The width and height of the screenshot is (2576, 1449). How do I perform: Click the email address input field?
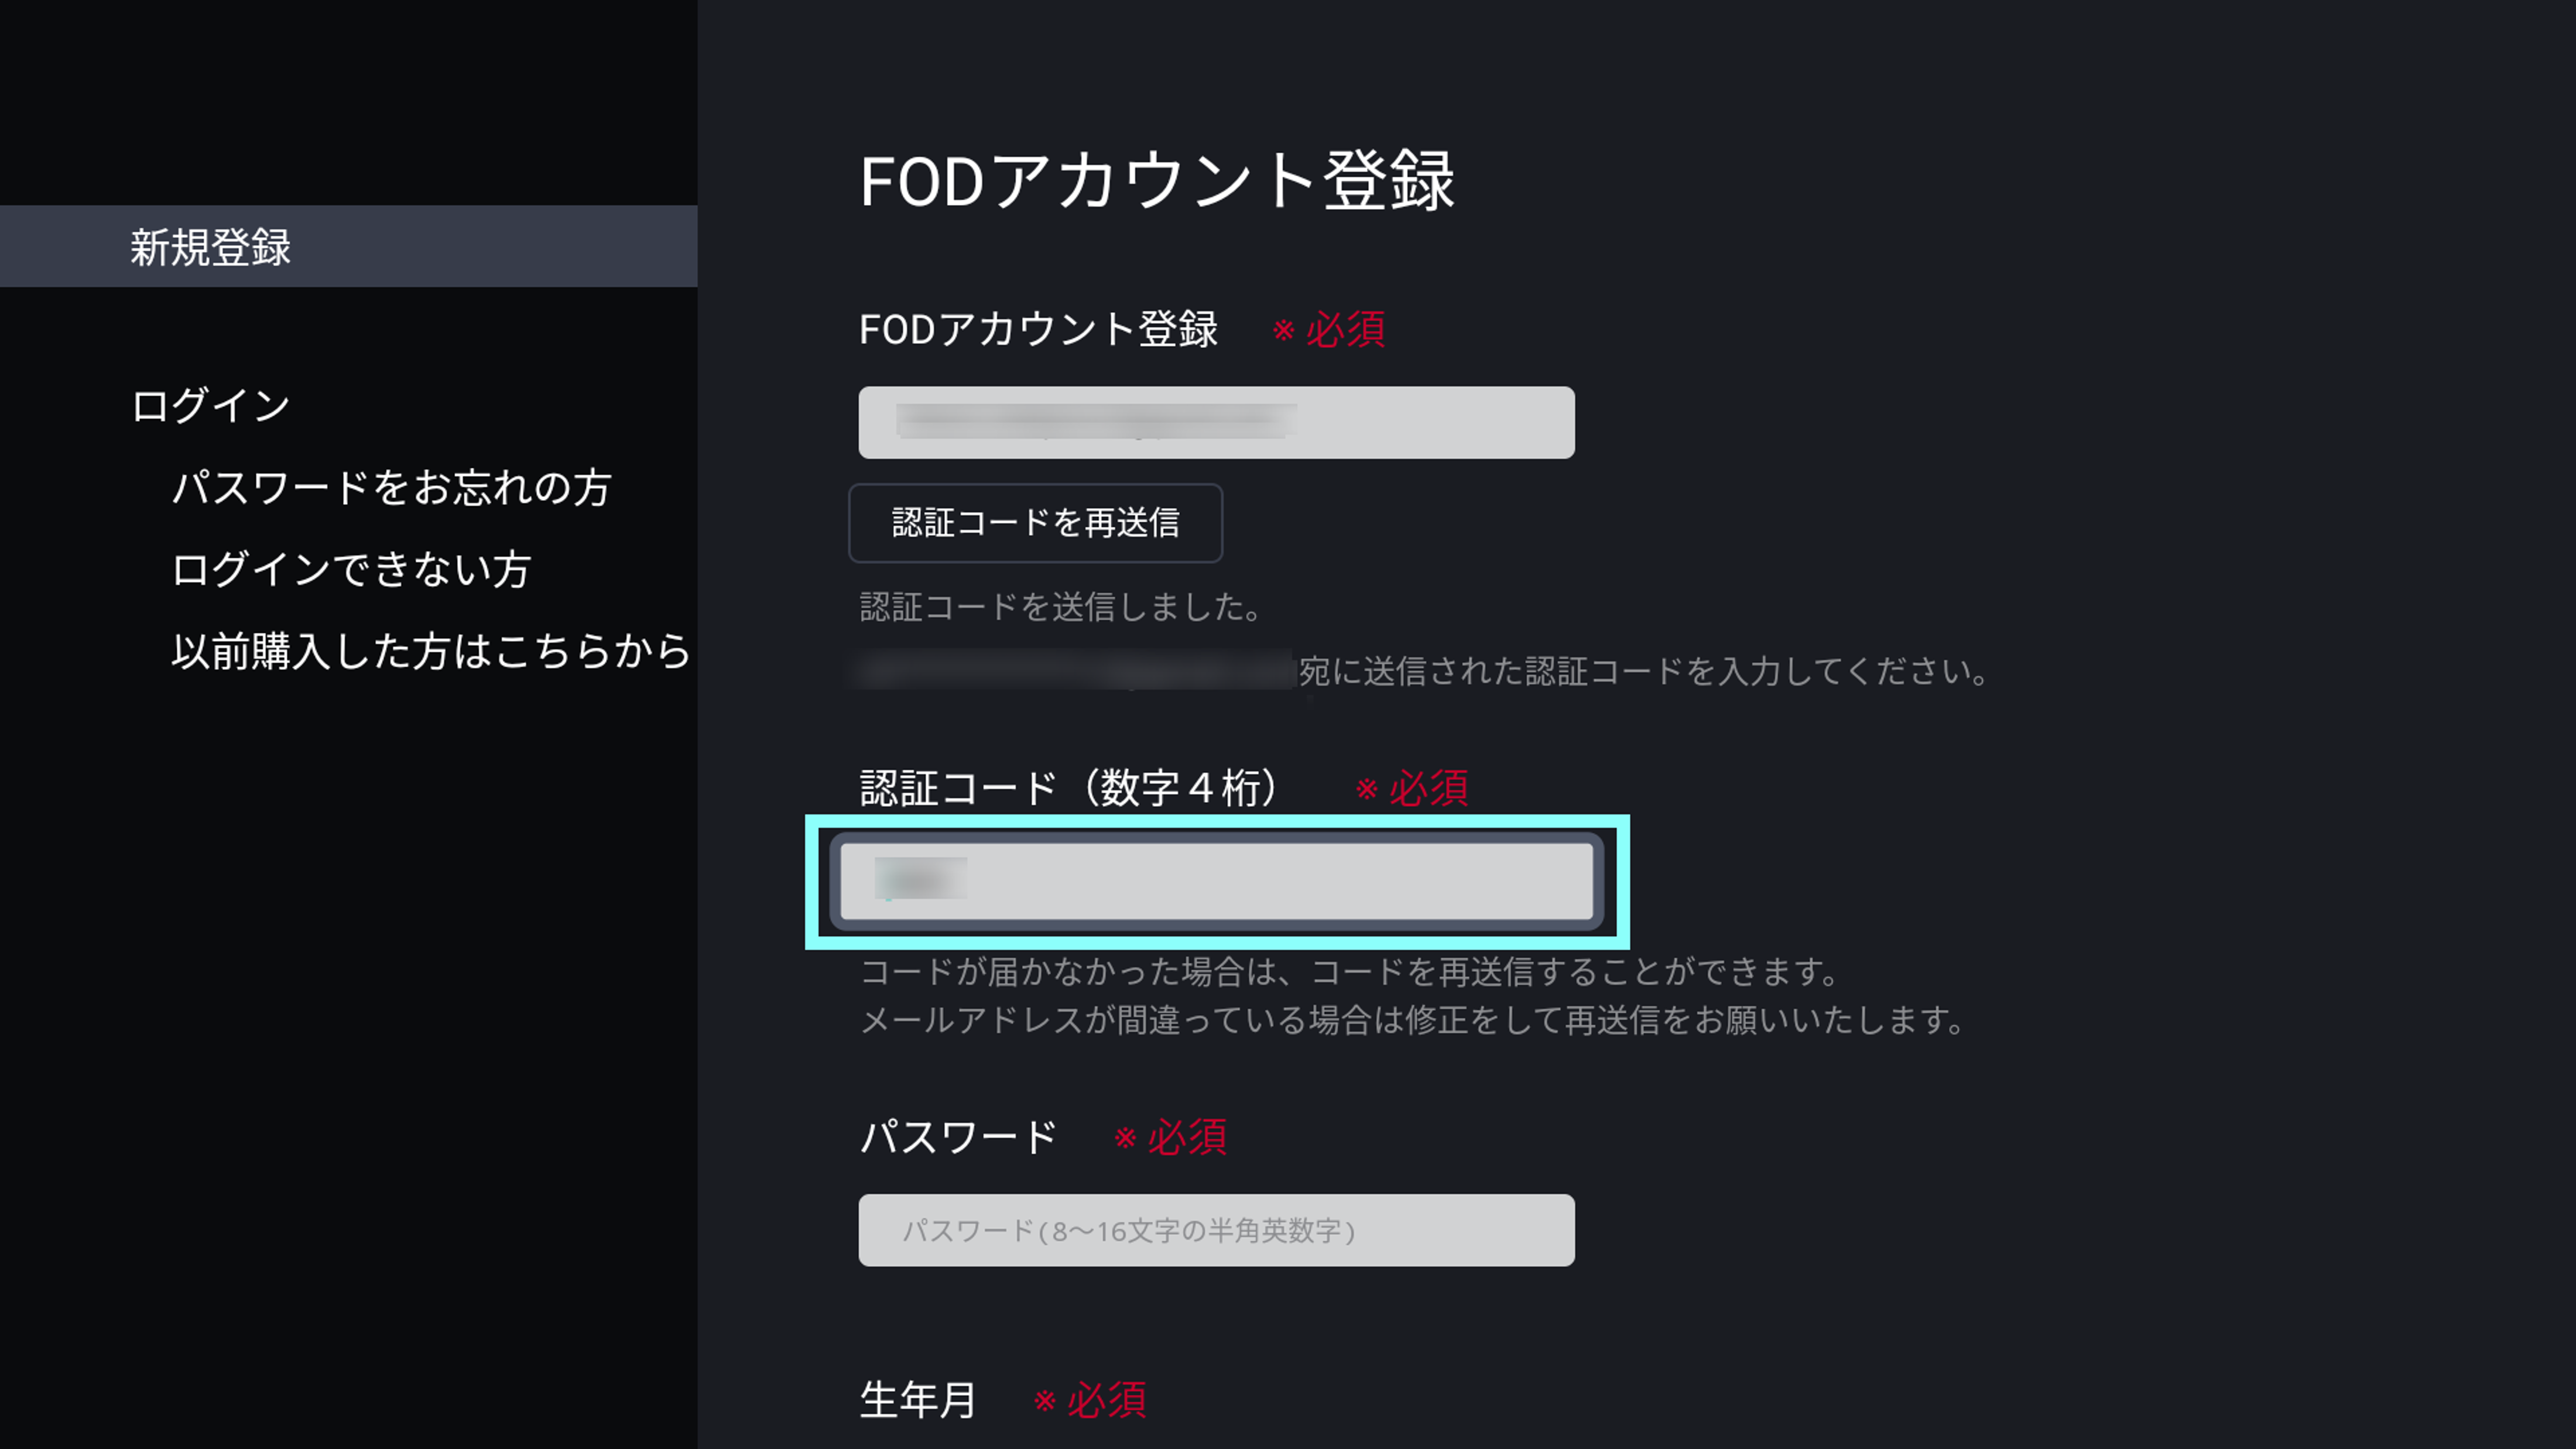click(x=1215, y=421)
